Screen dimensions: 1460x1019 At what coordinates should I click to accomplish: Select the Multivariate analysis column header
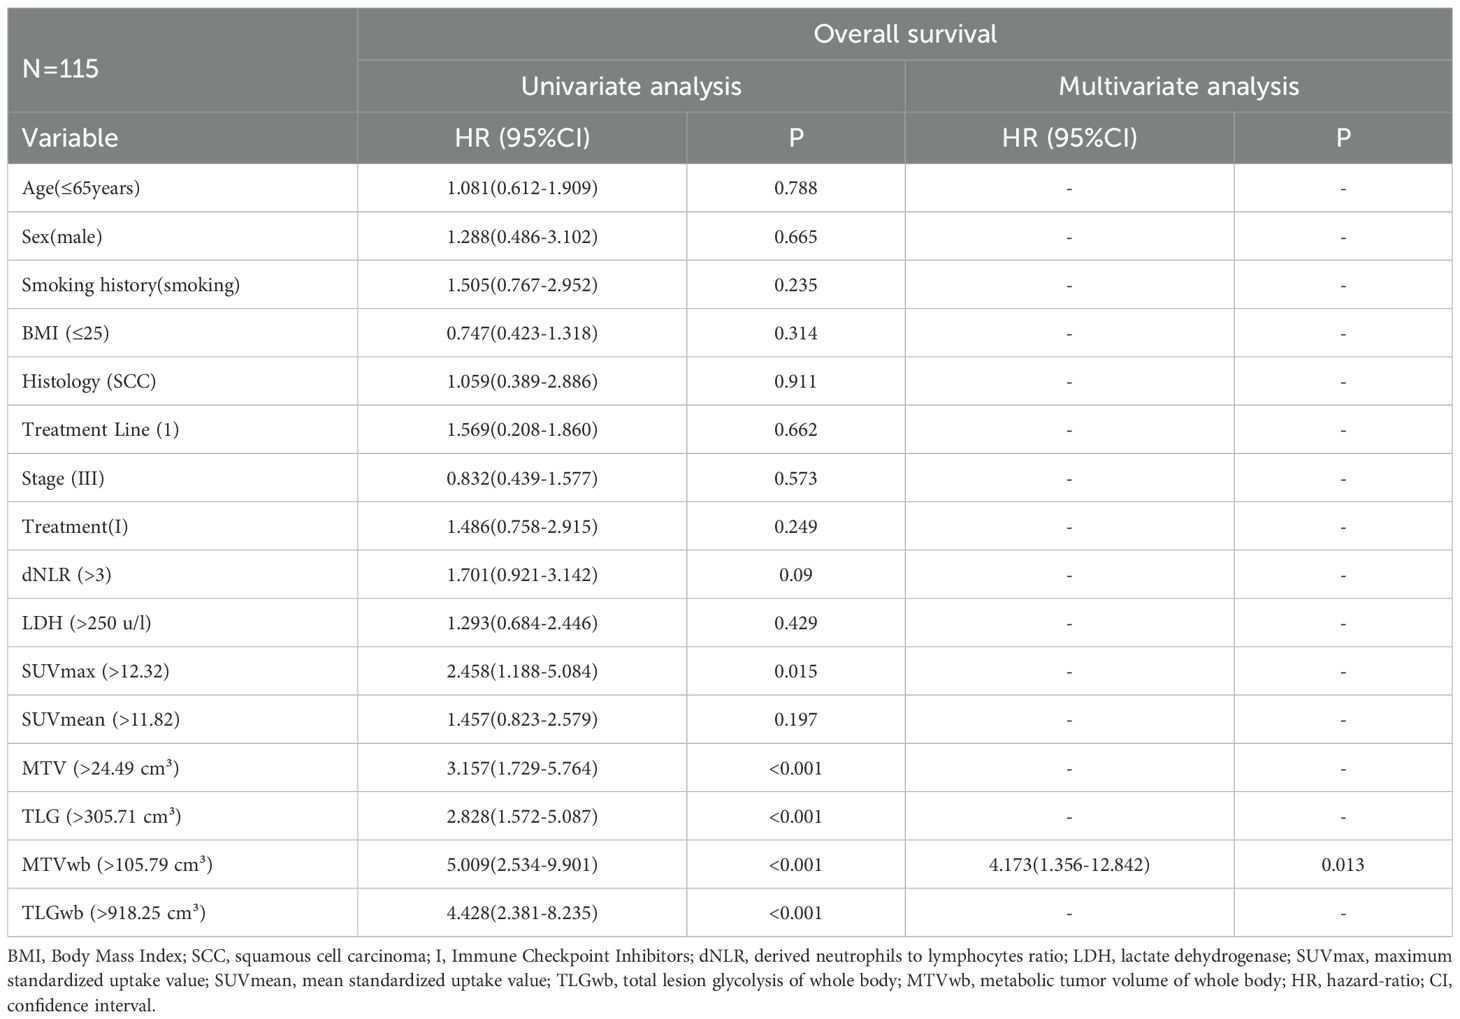[1178, 86]
